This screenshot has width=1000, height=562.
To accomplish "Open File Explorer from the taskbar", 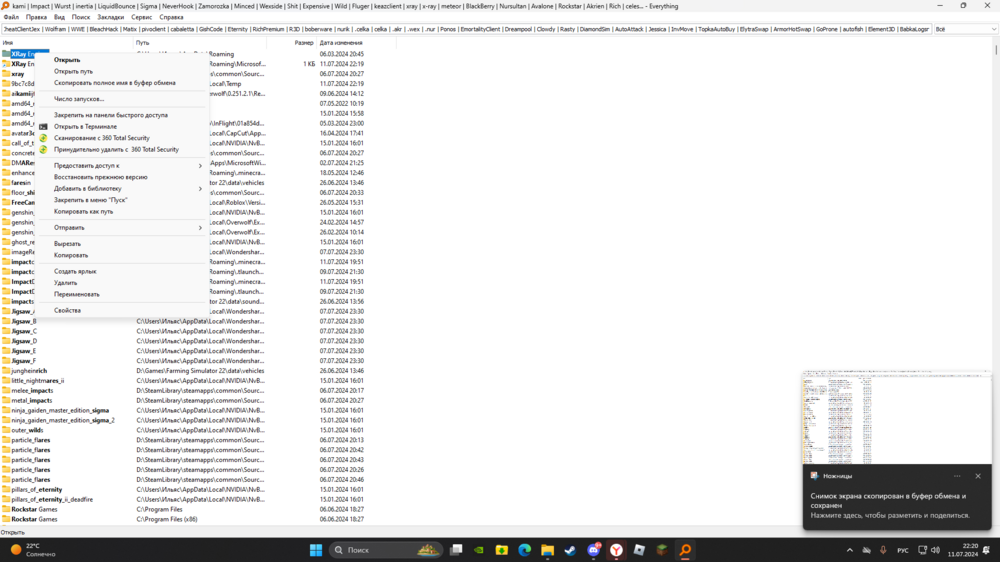I will click(548, 550).
